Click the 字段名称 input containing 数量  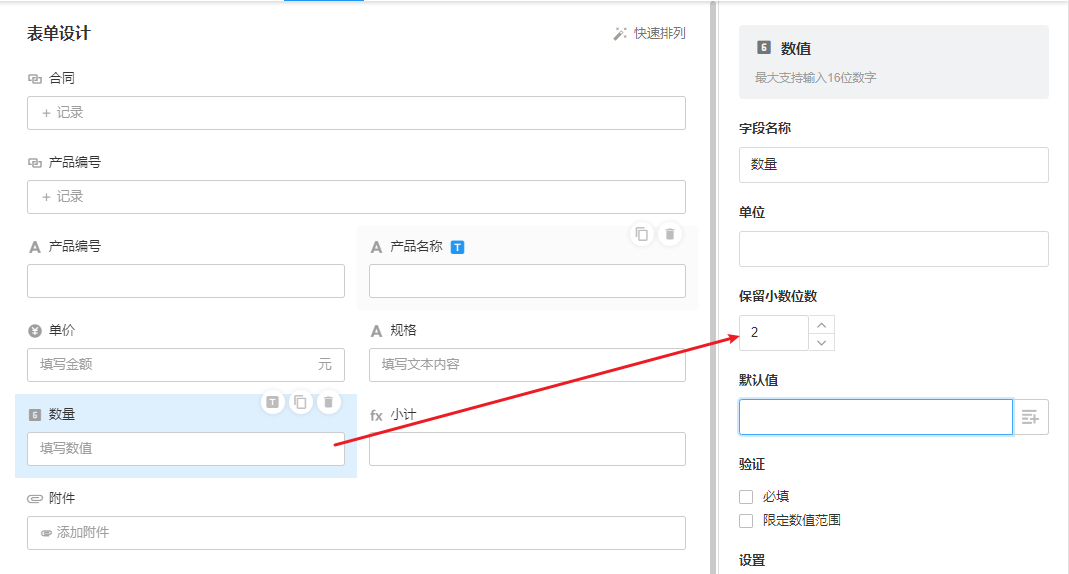pos(893,165)
